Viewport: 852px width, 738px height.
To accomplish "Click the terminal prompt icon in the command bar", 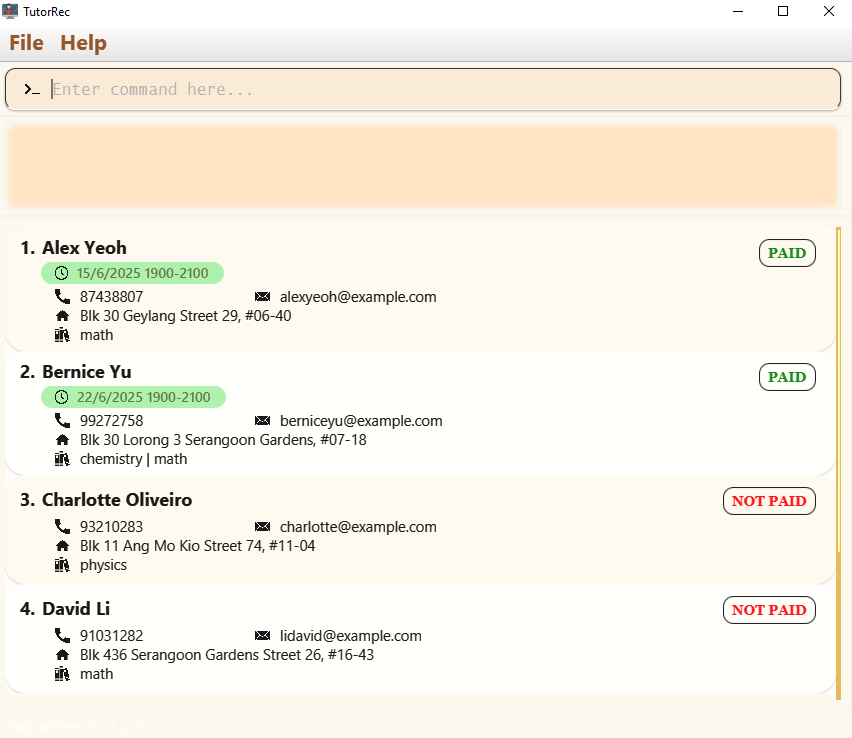I will point(31,89).
